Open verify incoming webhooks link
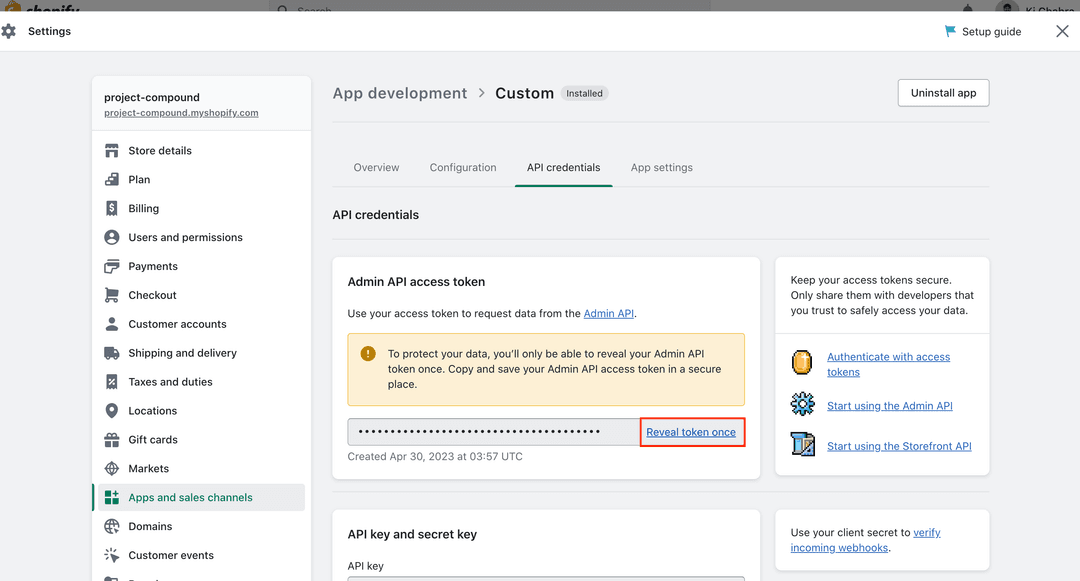This screenshot has height=581, width=1080. [x=865, y=540]
